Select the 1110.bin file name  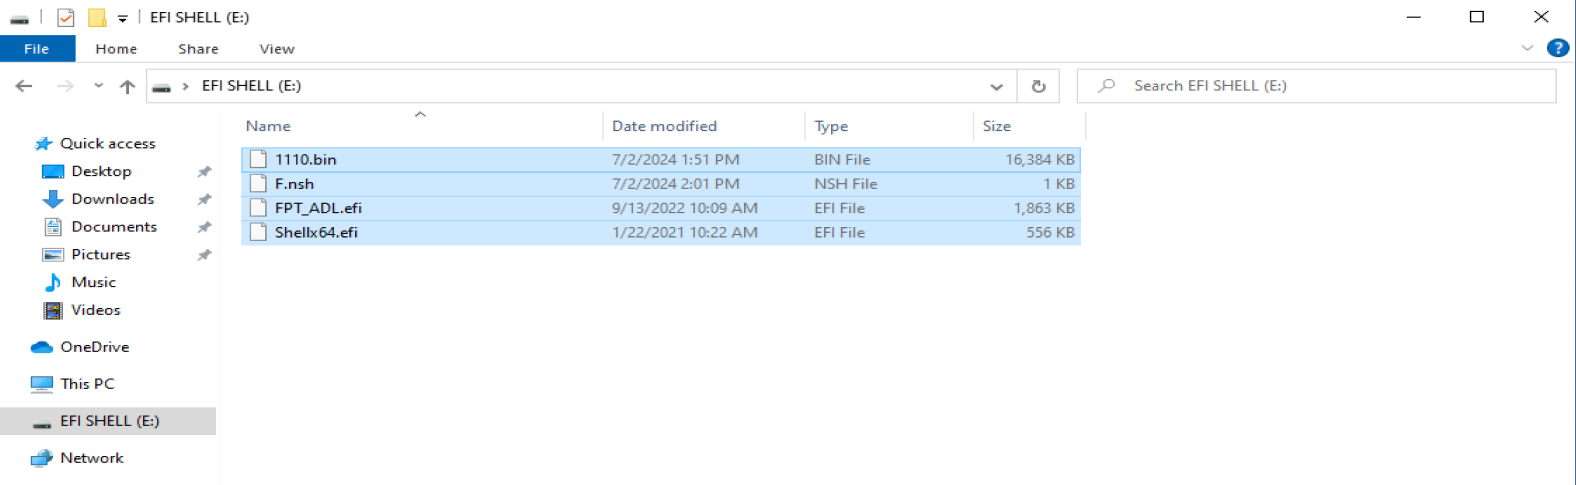(305, 159)
